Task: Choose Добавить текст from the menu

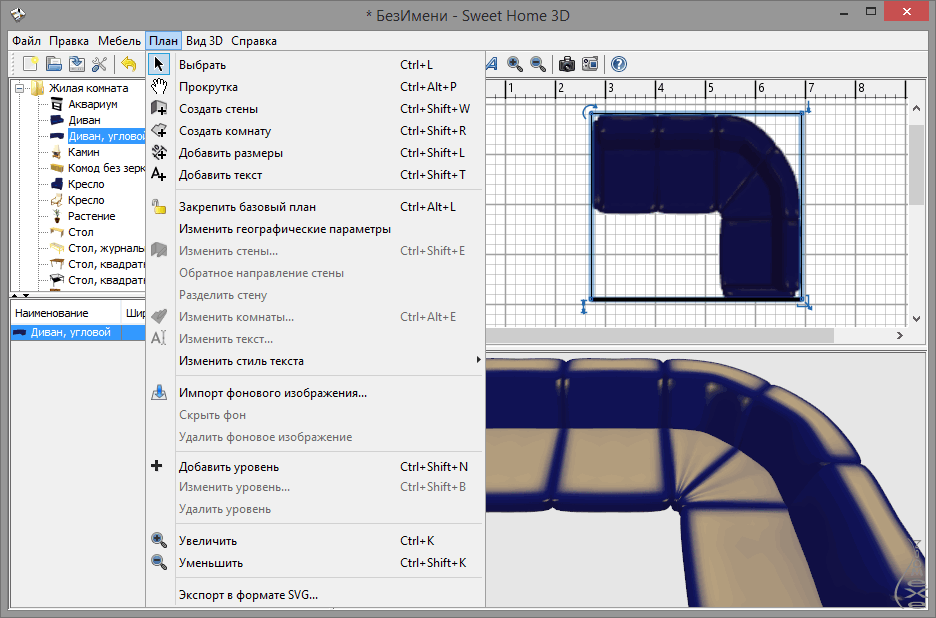Action: 315,175
